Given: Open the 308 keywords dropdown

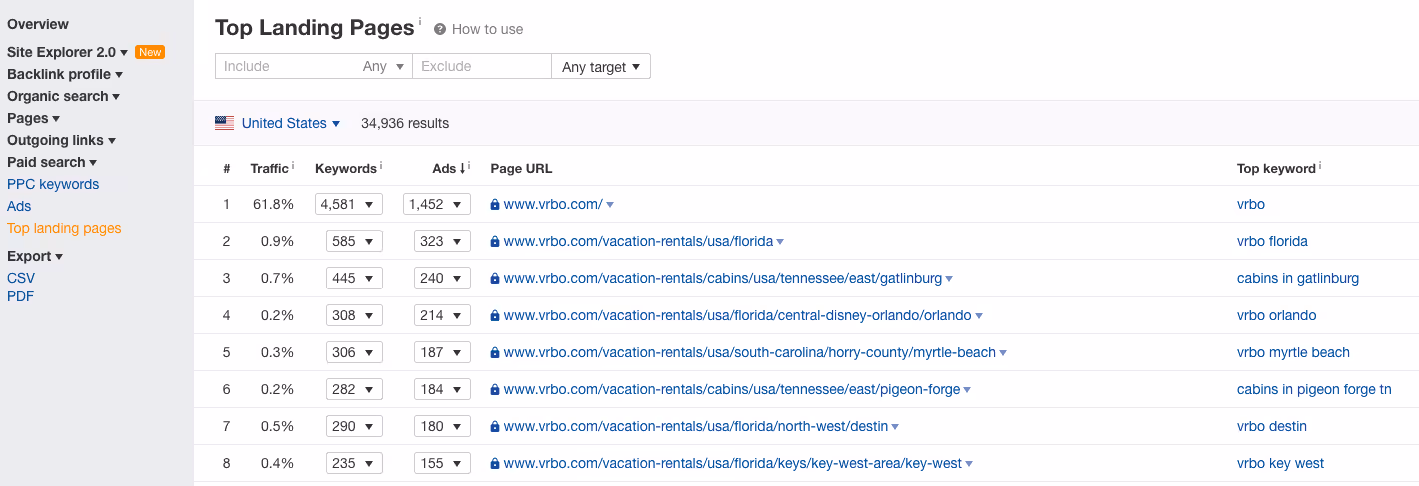Looking at the screenshot, I should click(354, 315).
